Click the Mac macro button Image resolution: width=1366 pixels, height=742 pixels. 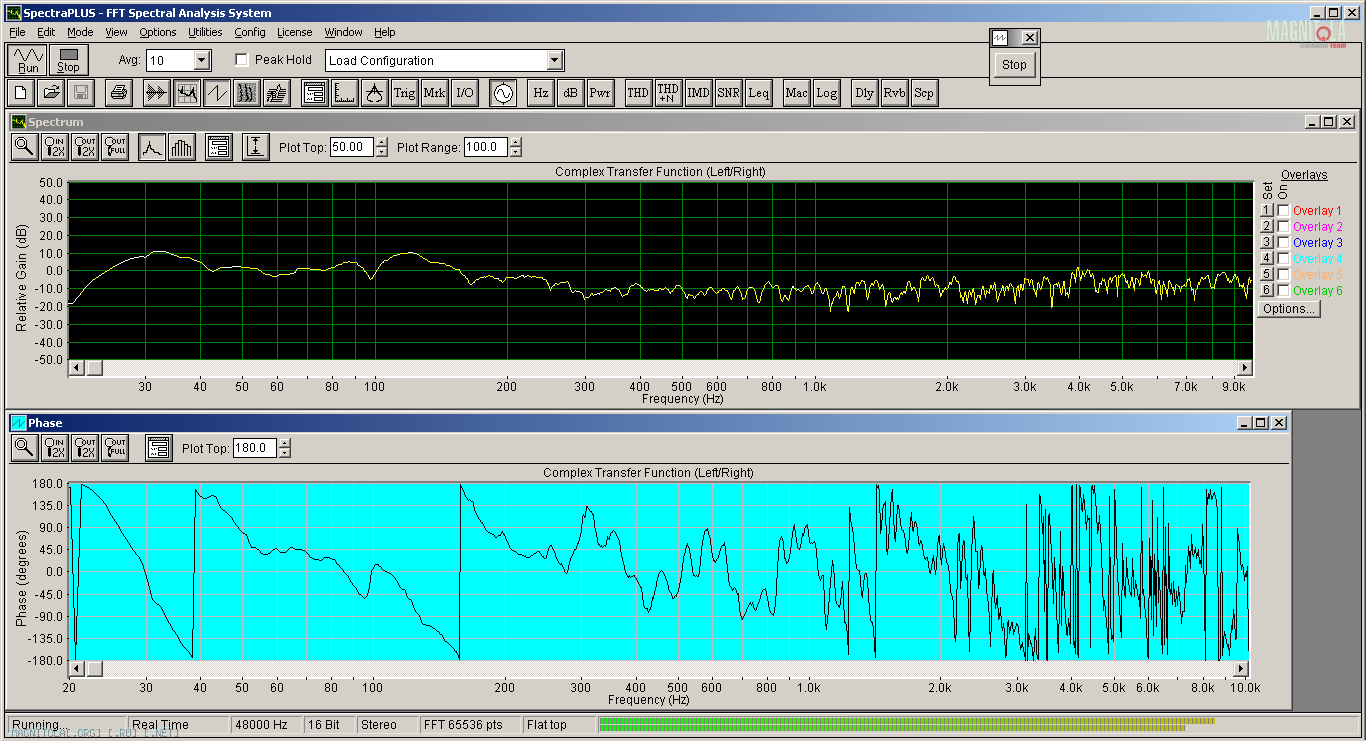[x=797, y=93]
